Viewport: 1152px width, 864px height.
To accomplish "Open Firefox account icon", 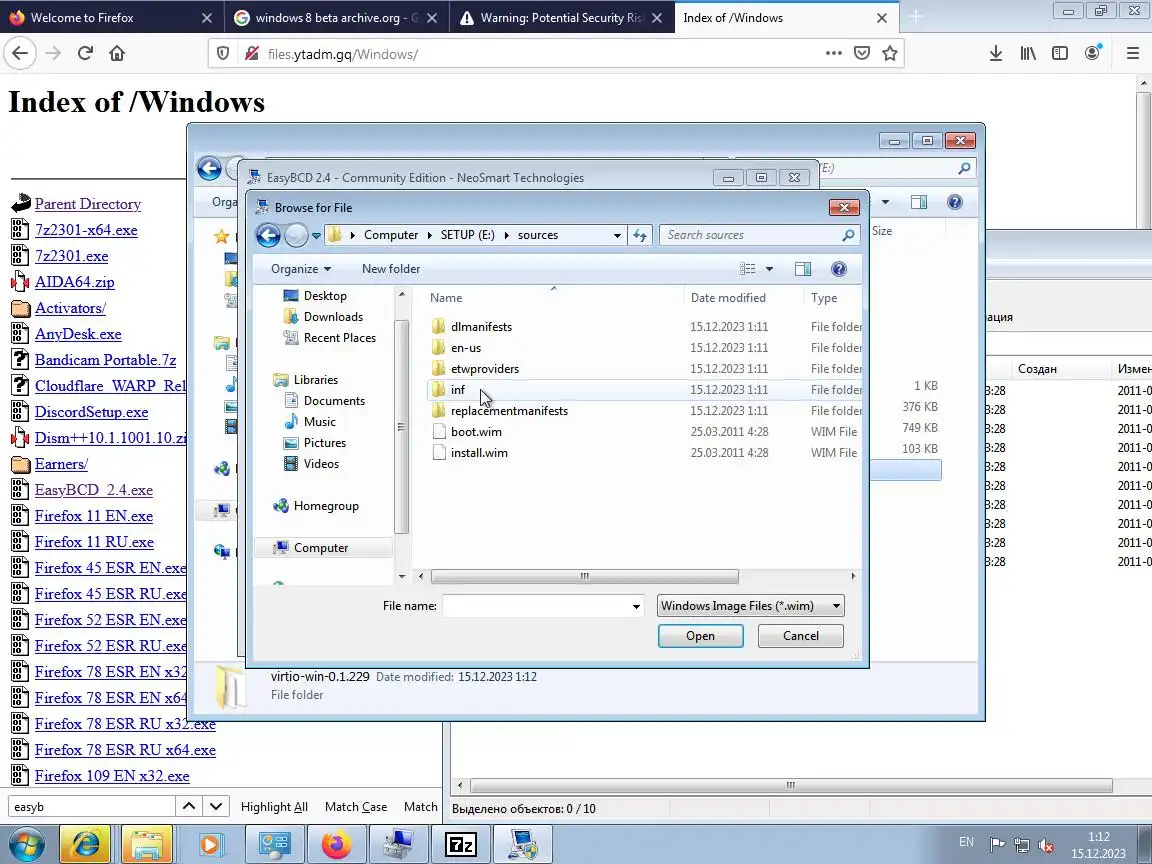I will 1092,54.
